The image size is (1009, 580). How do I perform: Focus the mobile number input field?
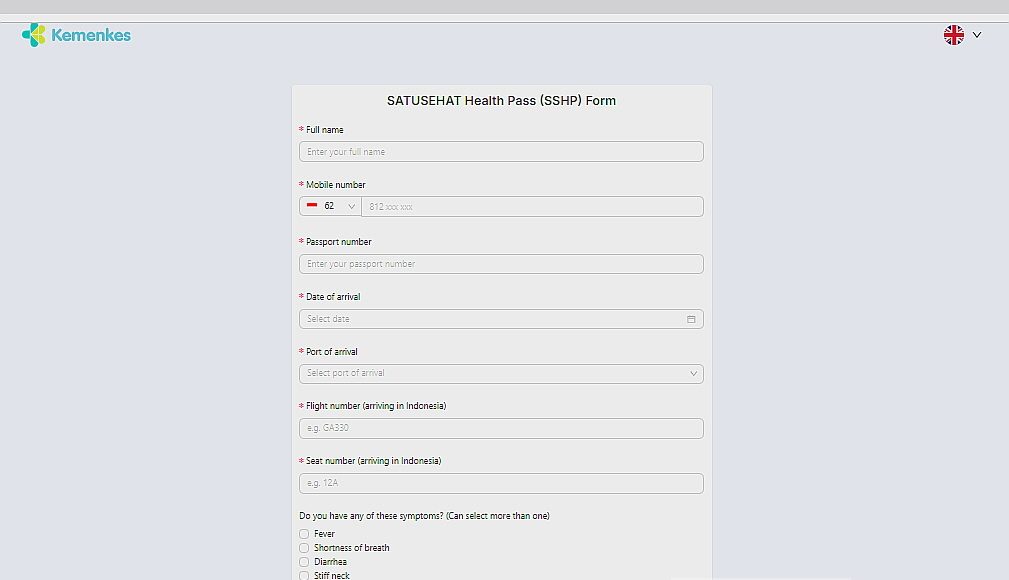click(x=532, y=206)
